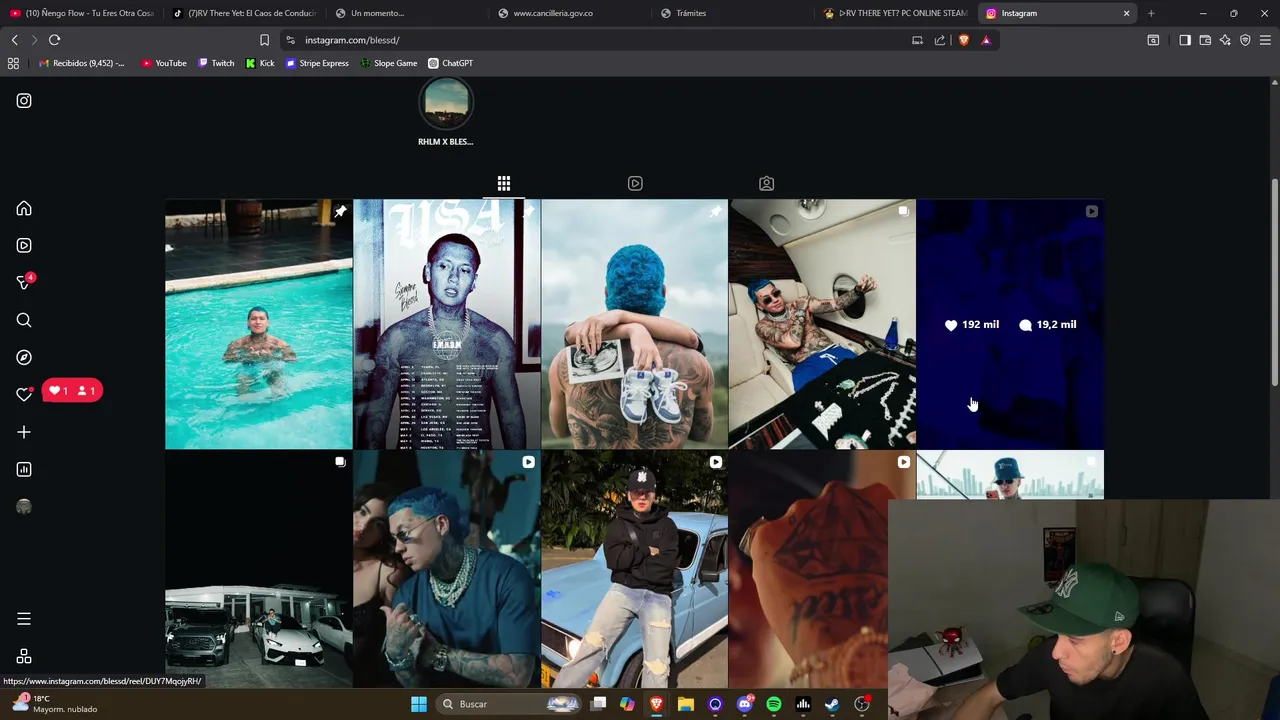1280x720 pixels.
Task: Switch to the tagged photos tab
Action: (x=766, y=183)
